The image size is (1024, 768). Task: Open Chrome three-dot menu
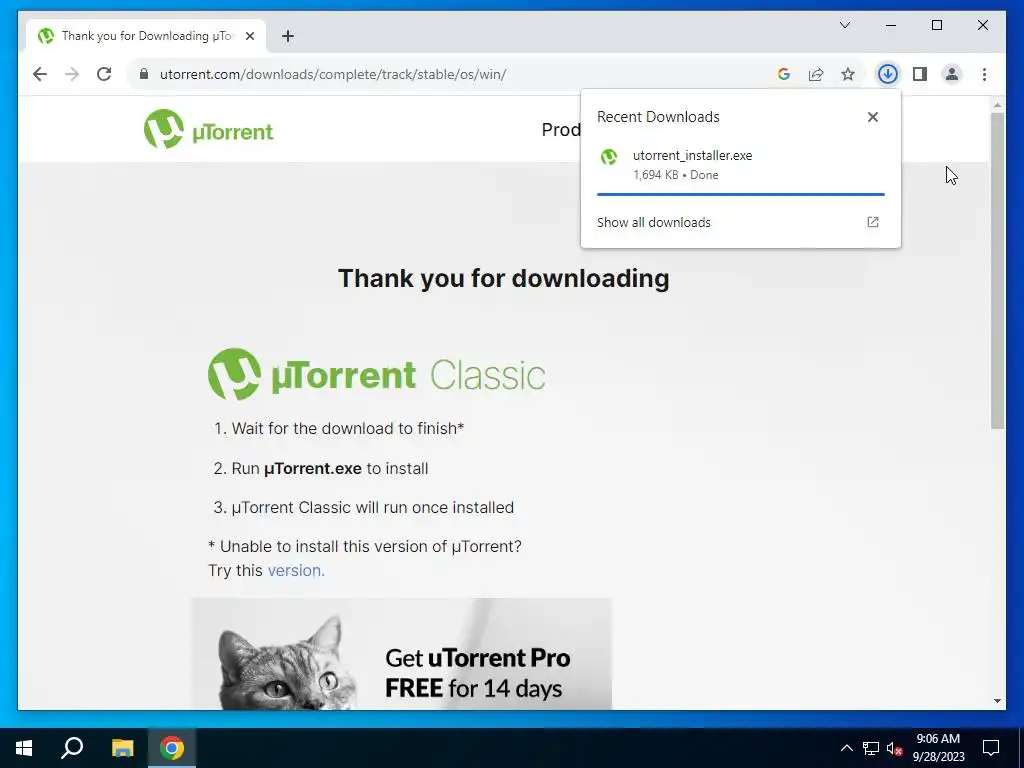(984, 74)
